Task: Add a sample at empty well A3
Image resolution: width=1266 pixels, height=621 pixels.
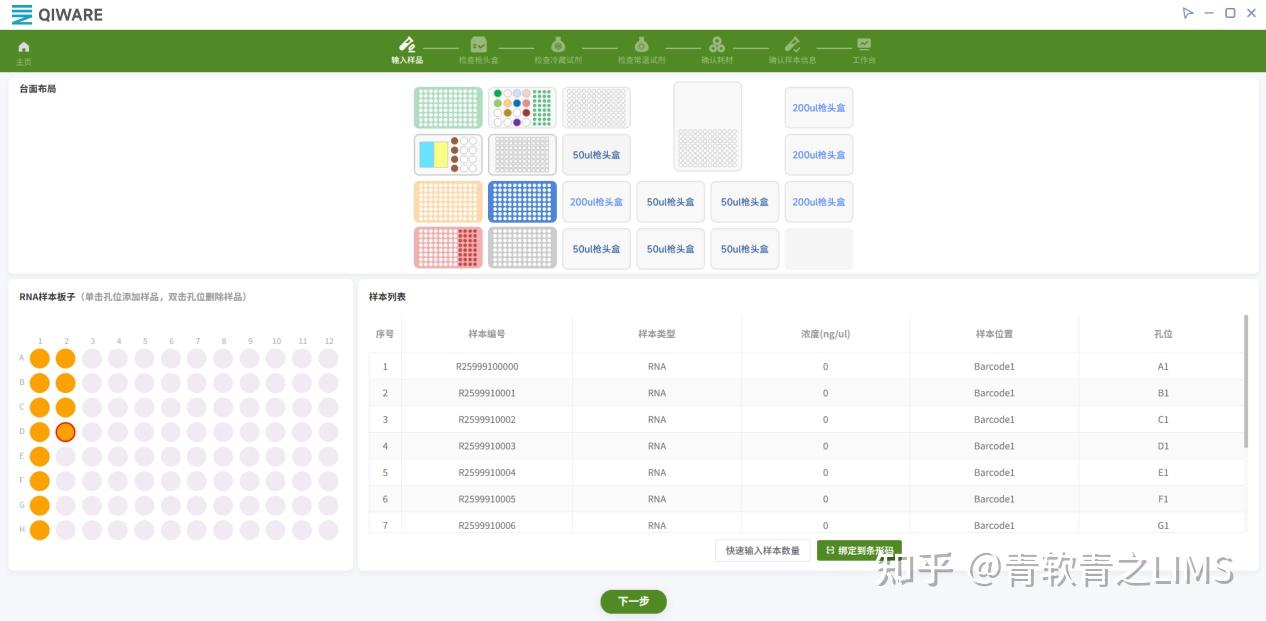Action: tap(92, 358)
